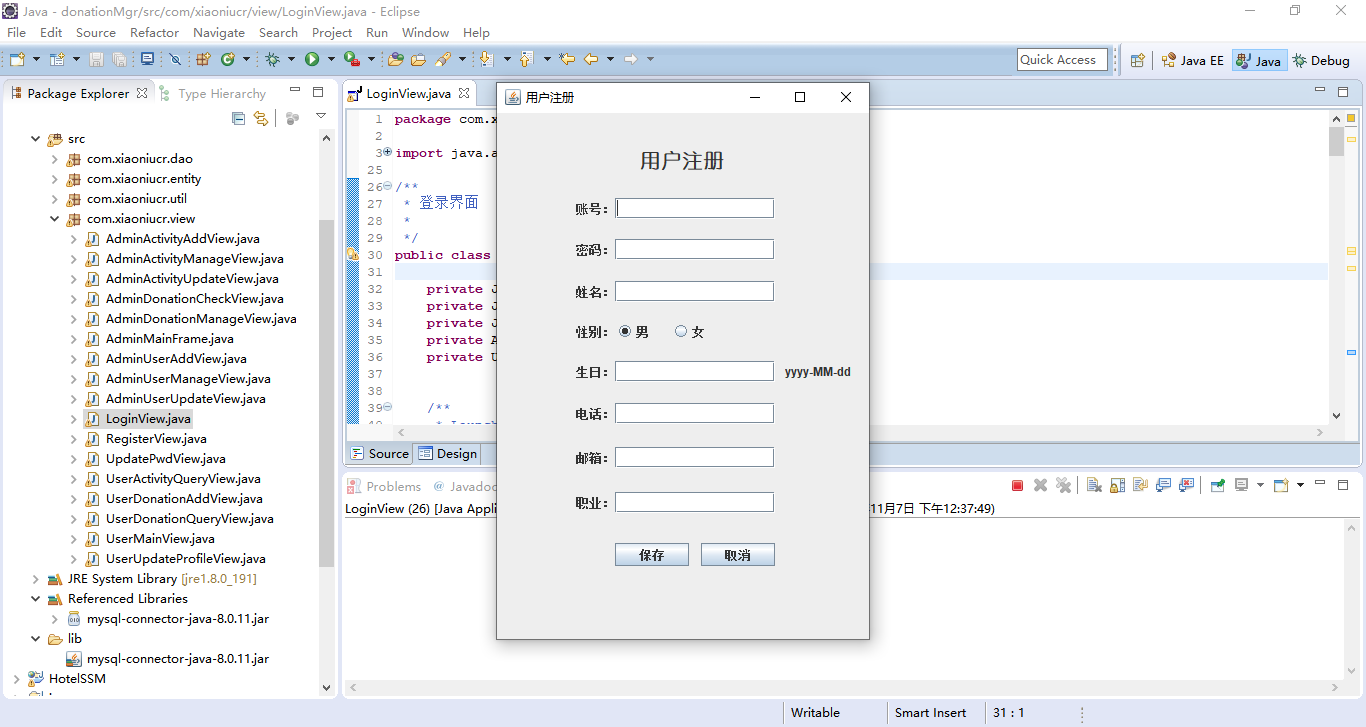Click the 电话 phone input field
Viewport: 1366px width, 727px height.
click(x=694, y=413)
